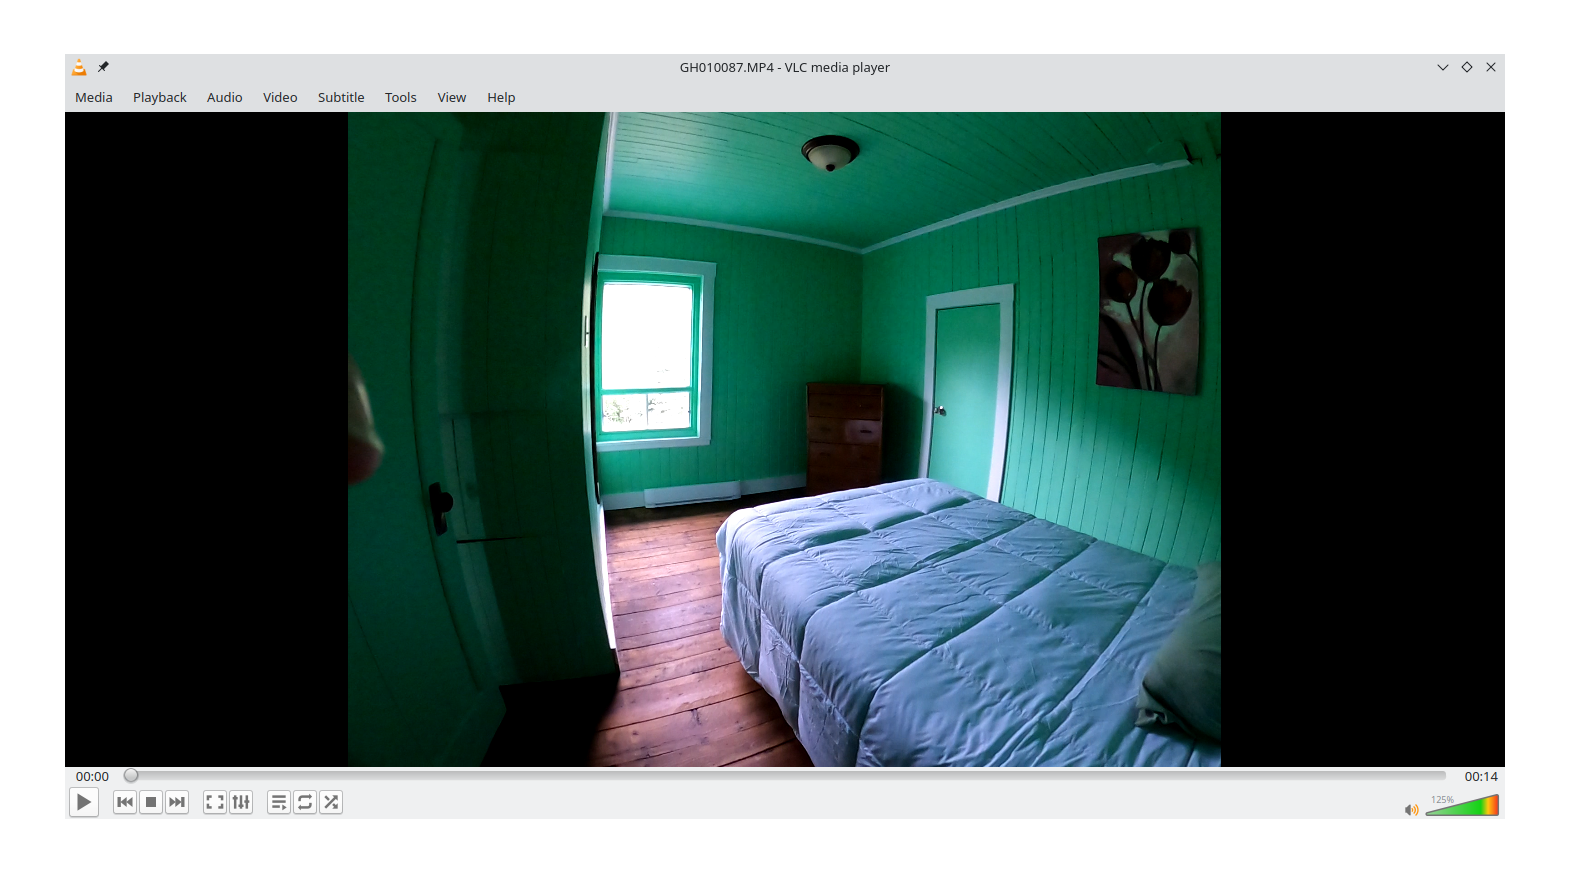Click the seek bar timeline
The height and width of the screenshot is (896, 1570).
(785, 775)
